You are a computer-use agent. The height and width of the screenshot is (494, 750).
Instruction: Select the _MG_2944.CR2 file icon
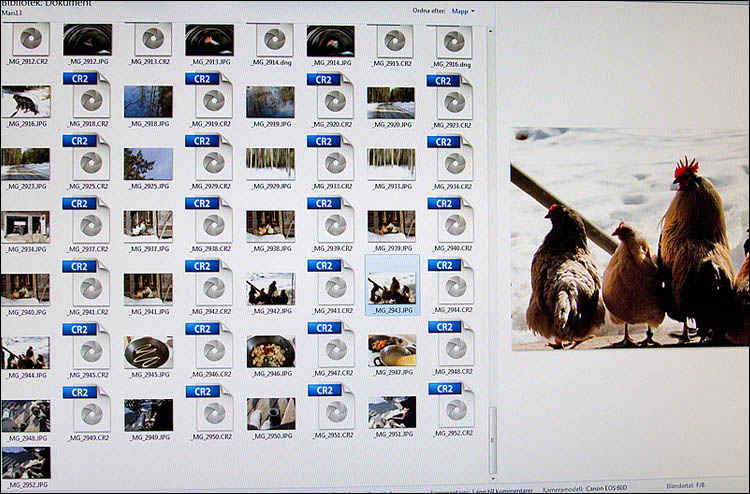[x=452, y=281]
